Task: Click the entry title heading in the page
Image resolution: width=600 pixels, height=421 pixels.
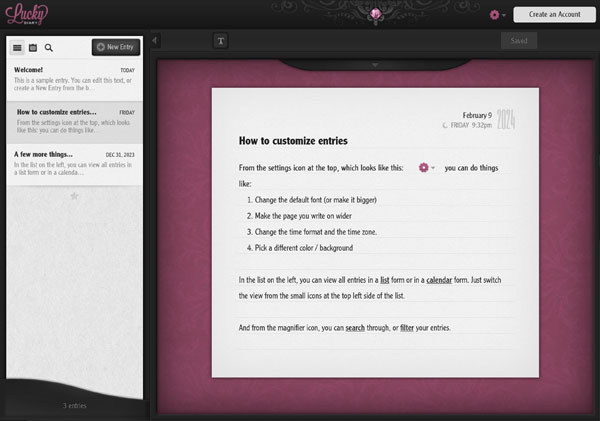Action: (293, 141)
